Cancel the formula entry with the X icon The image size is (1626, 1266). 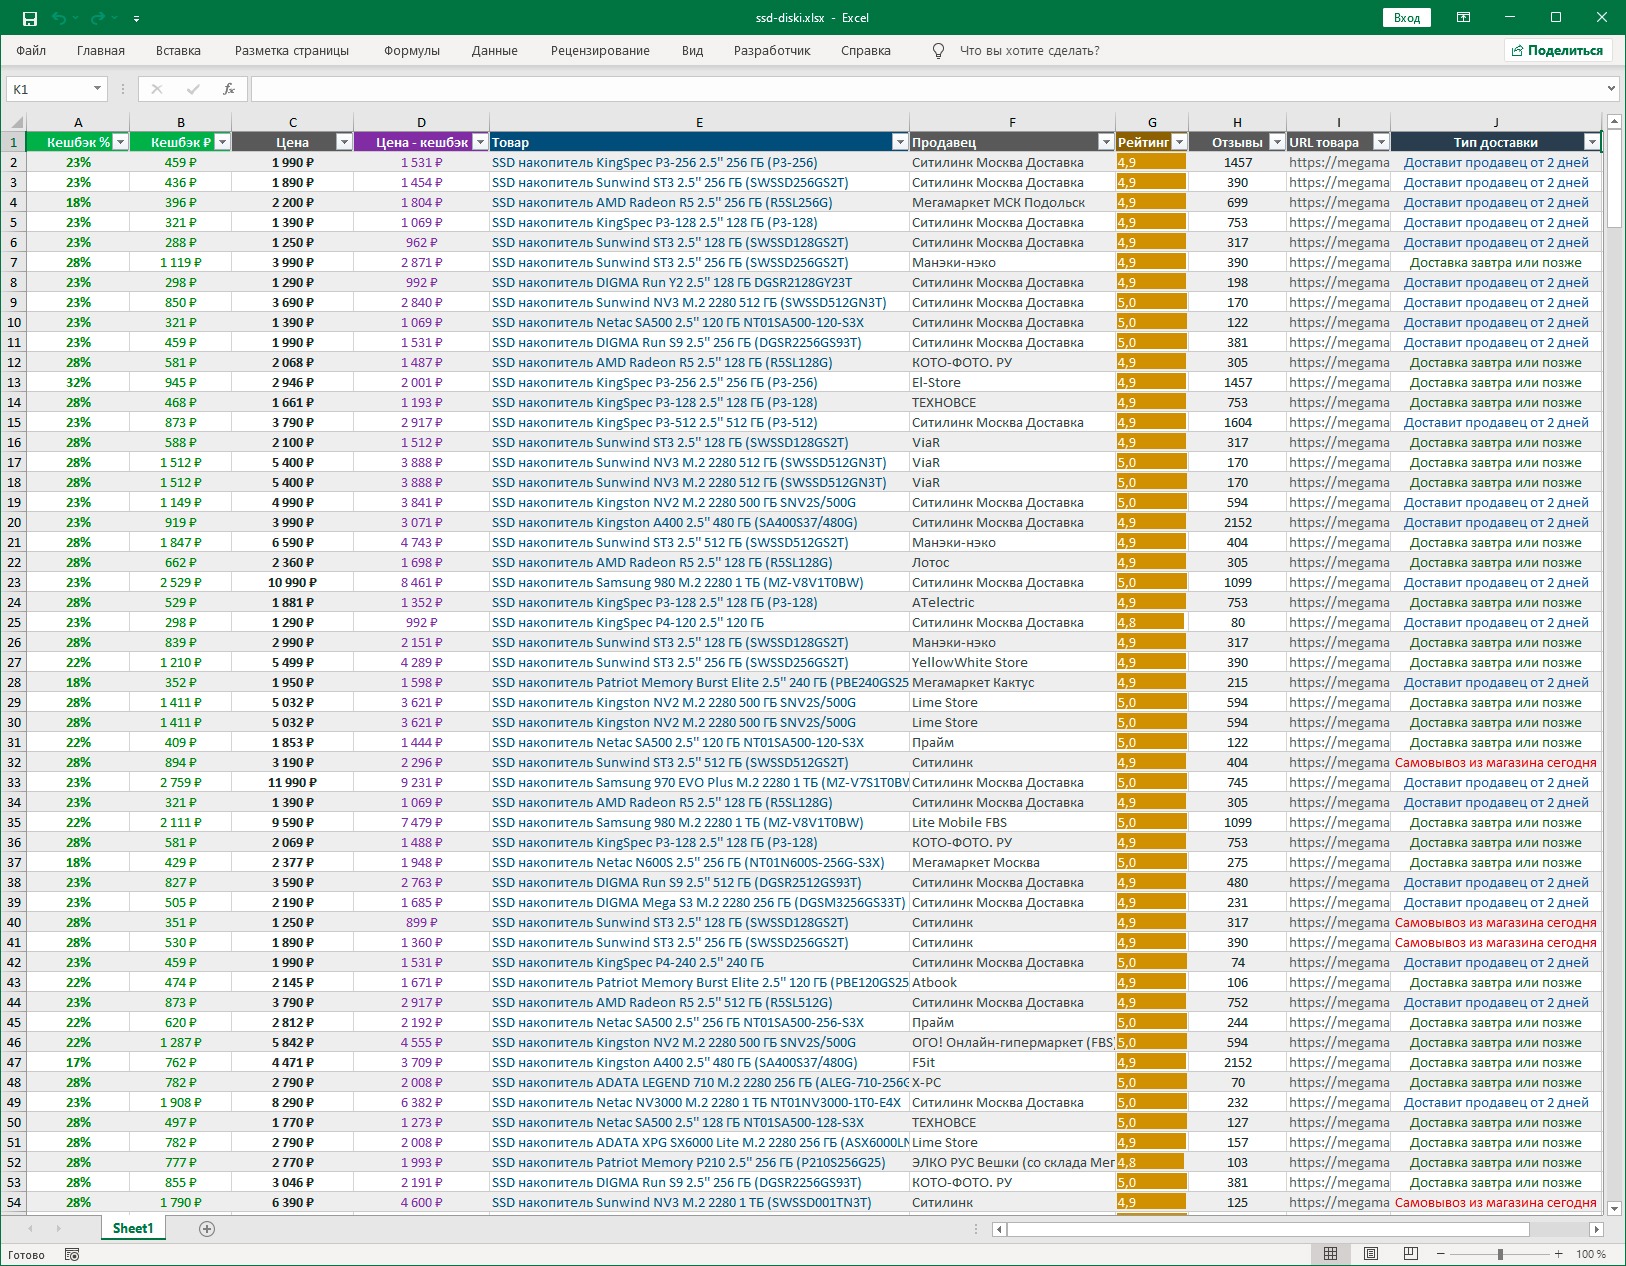[157, 89]
